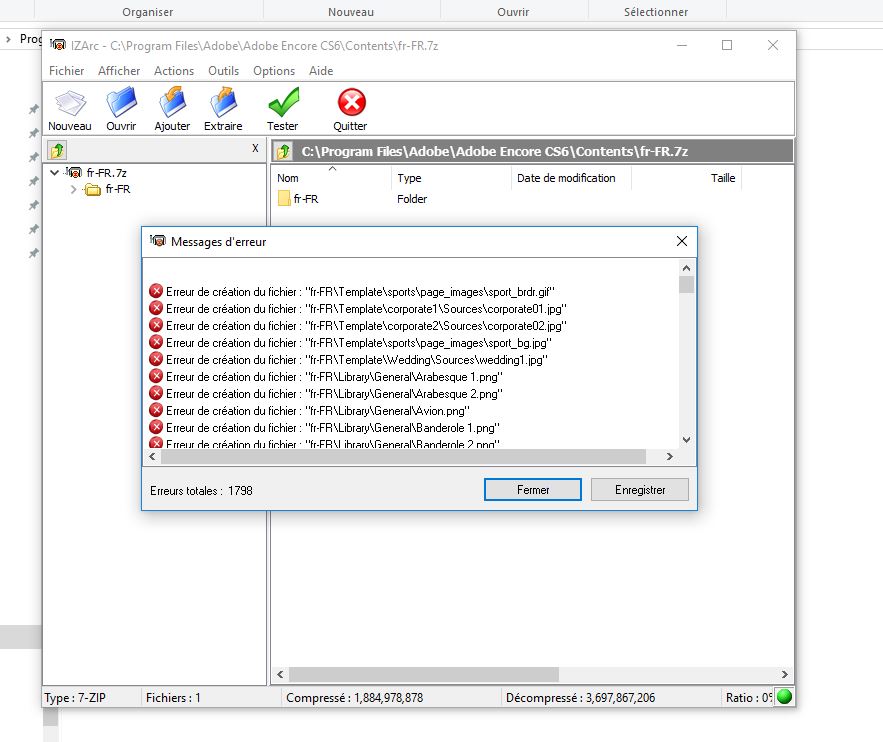Open the Afficher menu
Viewport: 883px width, 742px height.
(119, 70)
